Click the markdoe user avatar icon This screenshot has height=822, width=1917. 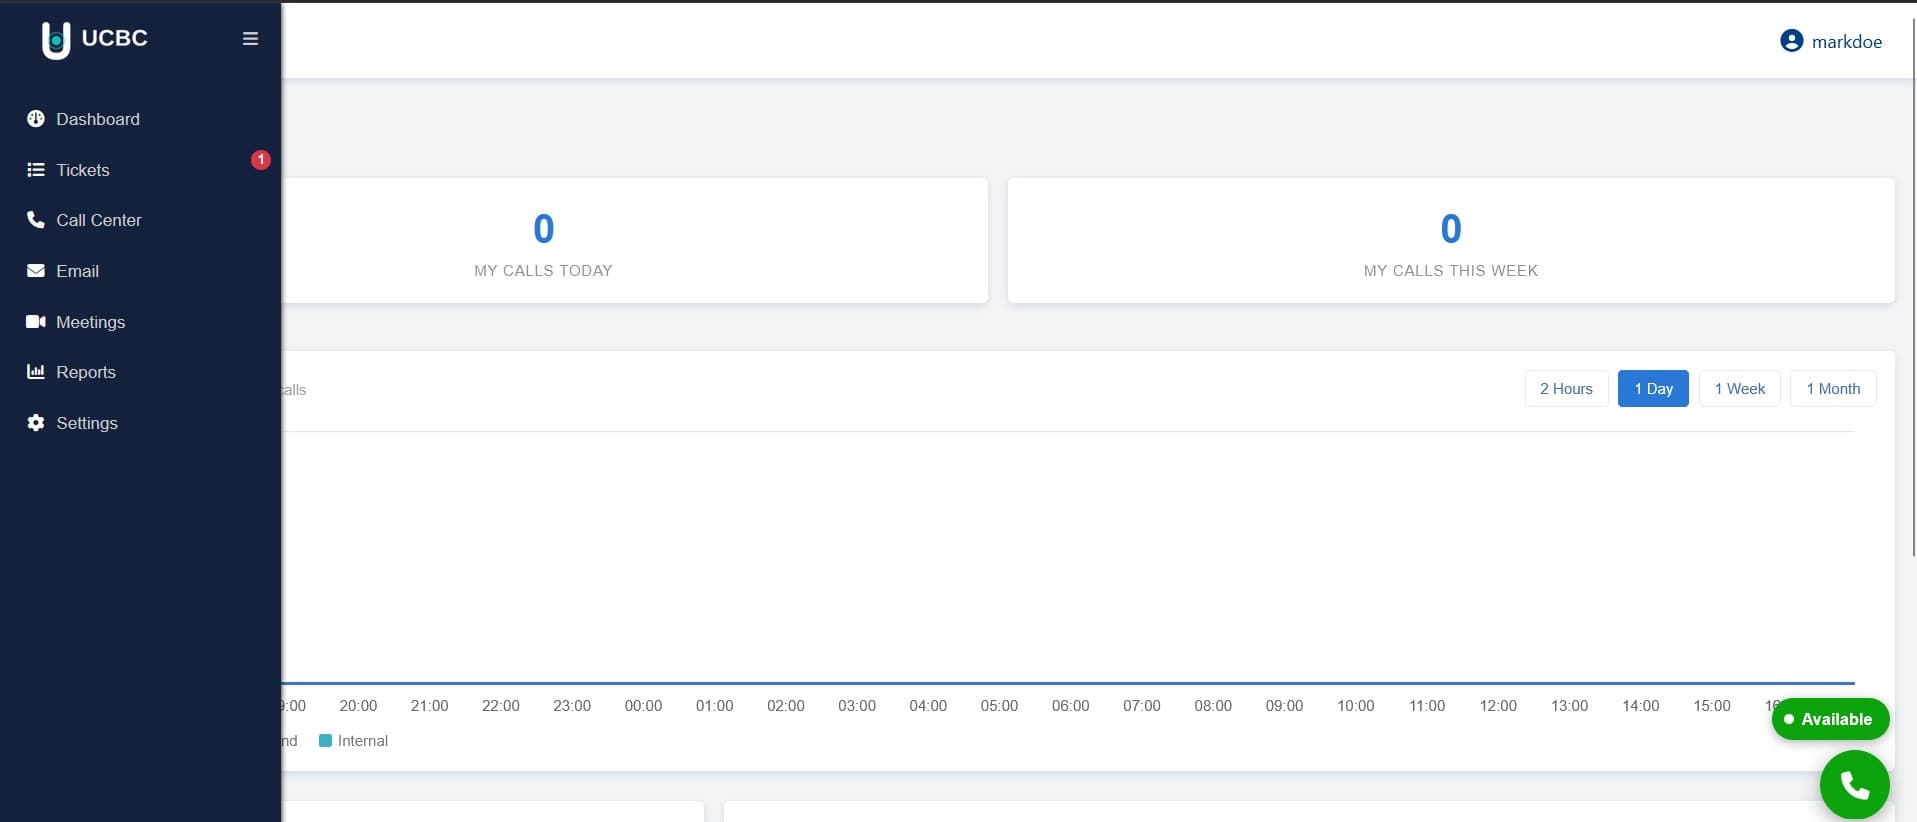[1791, 41]
